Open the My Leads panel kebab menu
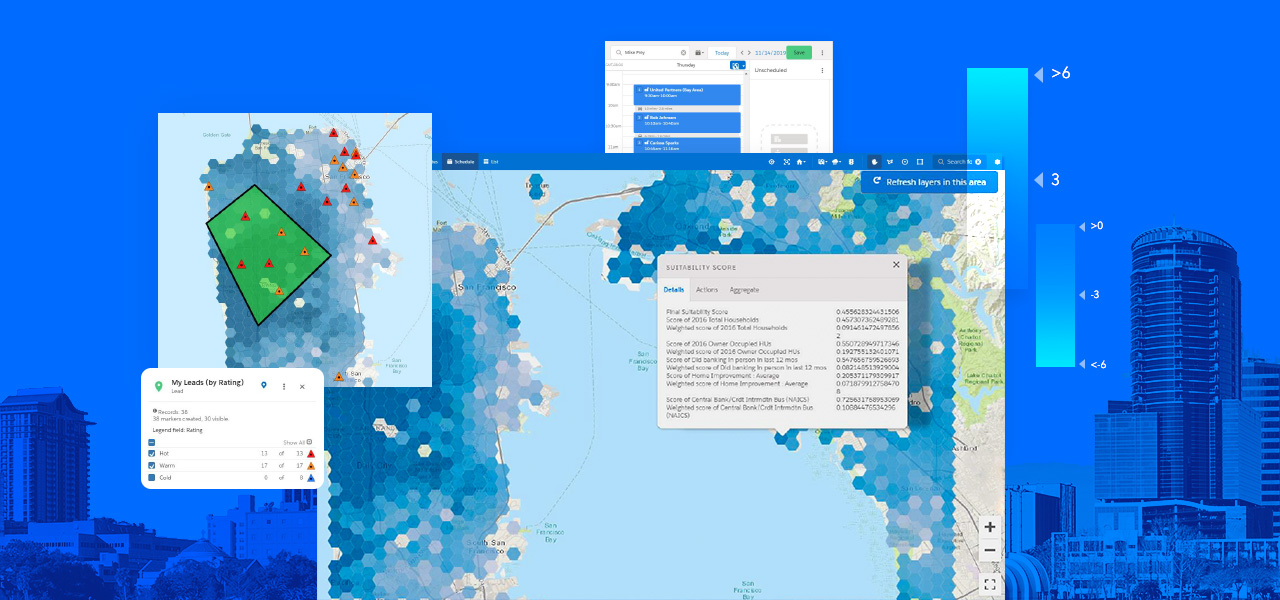 (x=284, y=386)
